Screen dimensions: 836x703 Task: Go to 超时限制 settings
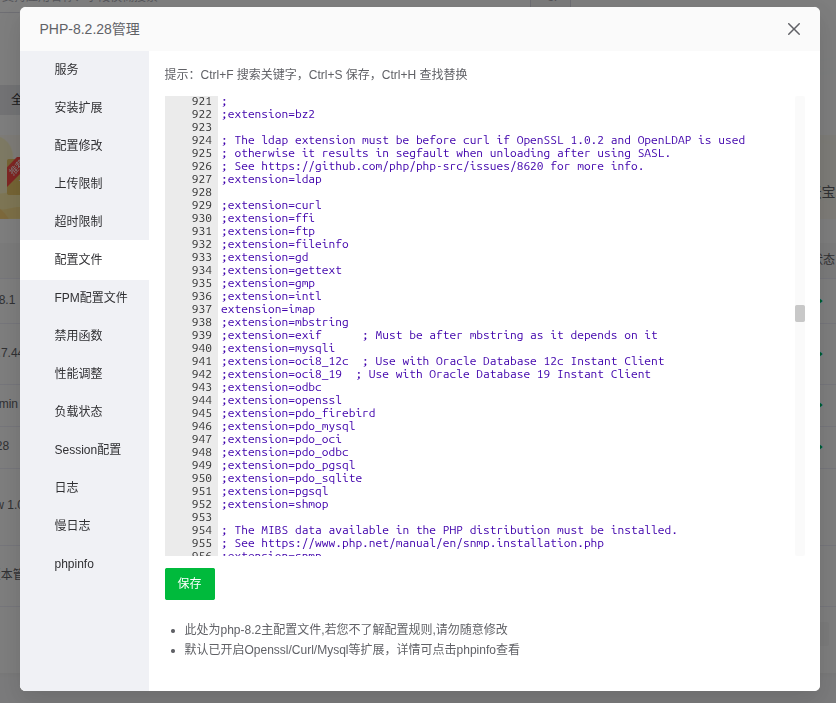tap(78, 221)
